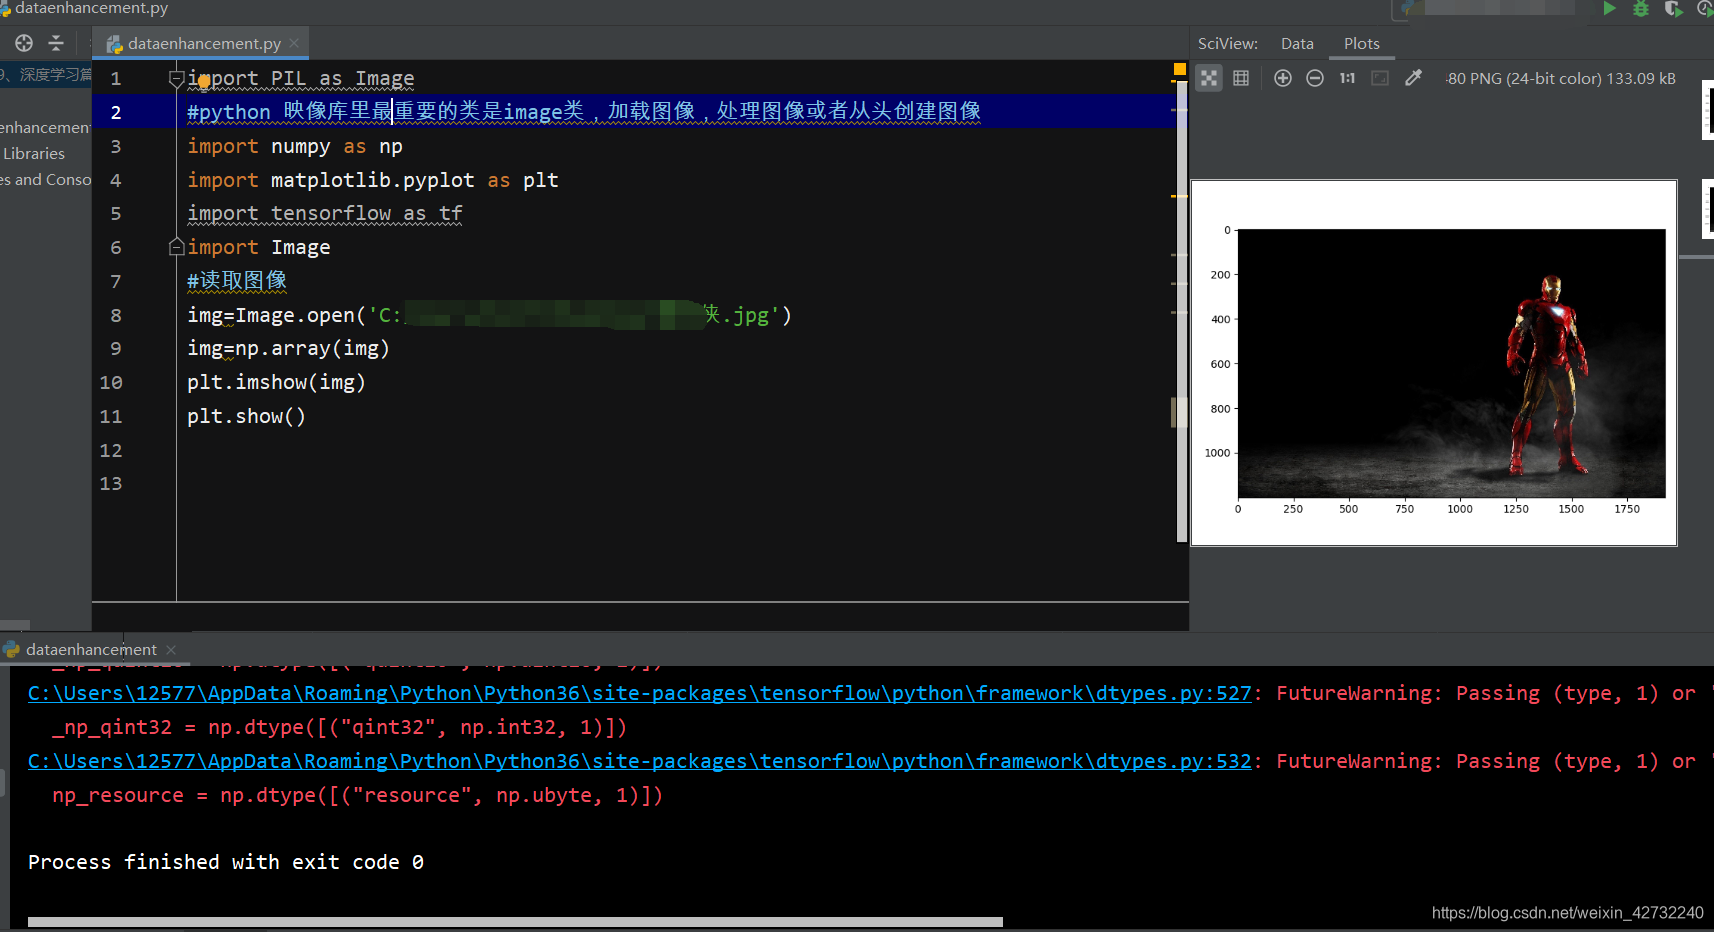
Task: Collapse the code fold arrow on line 1
Action: (176, 77)
